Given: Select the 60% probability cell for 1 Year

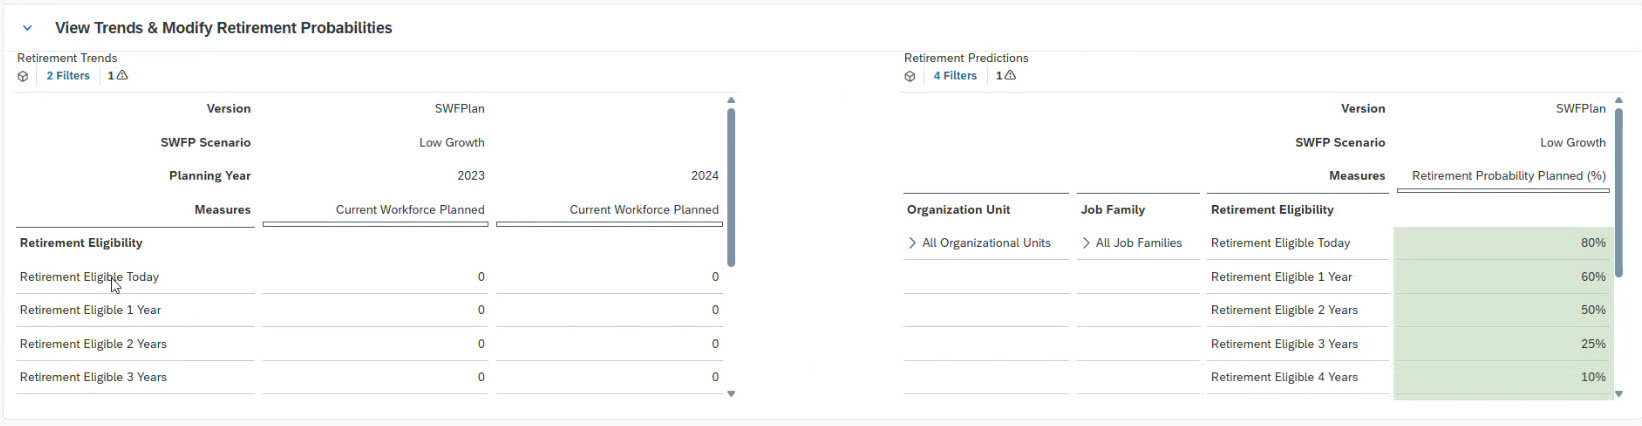Looking at the screenshot, I should 1502,277.
